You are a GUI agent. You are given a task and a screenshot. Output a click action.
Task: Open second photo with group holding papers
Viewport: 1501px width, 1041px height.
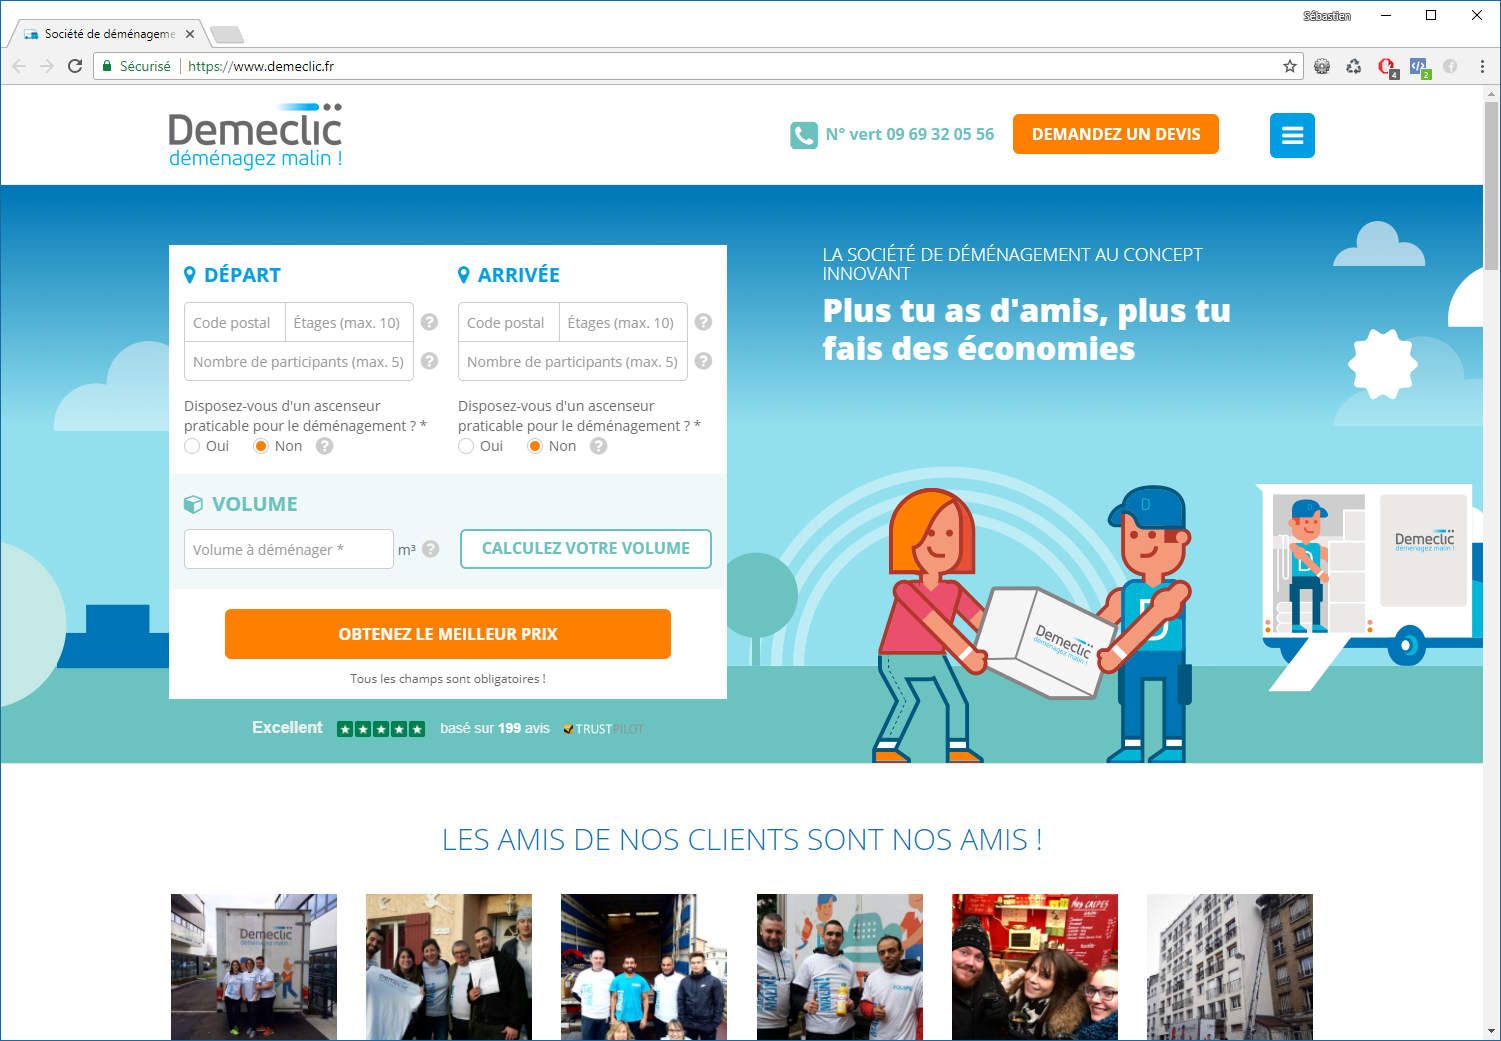point(449,967)
